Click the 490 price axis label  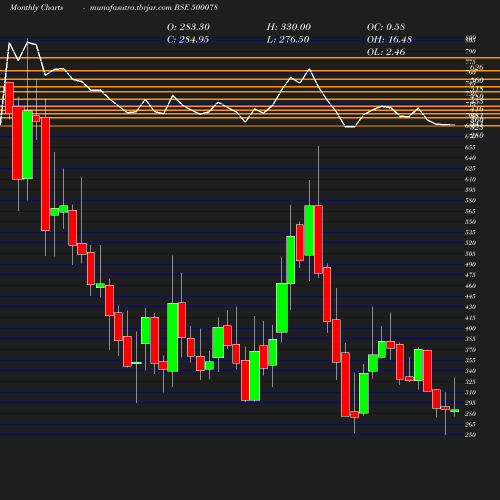click(x=470, y=264)
